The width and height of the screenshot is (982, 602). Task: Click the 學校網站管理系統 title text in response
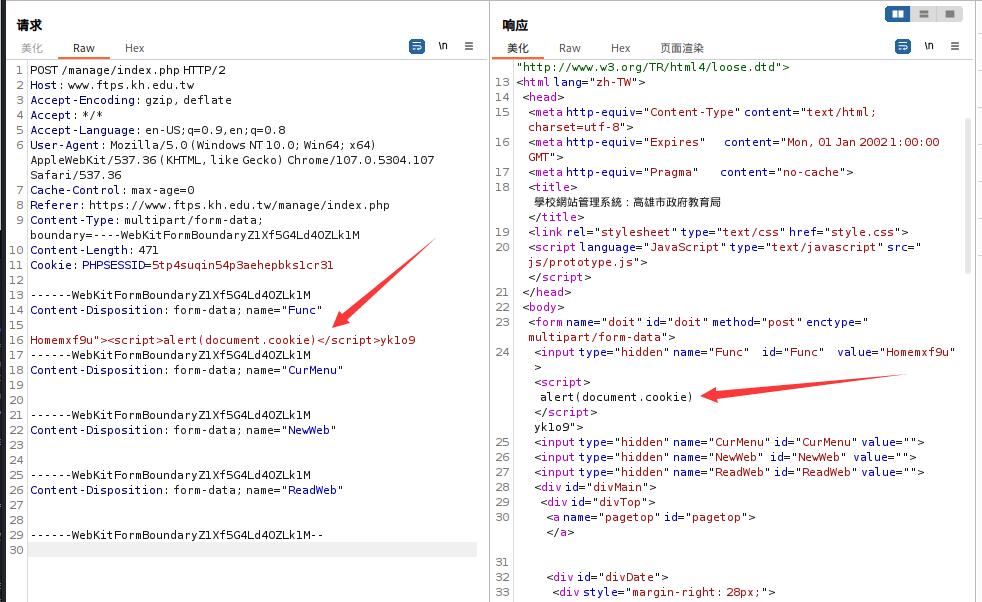tap(627, 202)
